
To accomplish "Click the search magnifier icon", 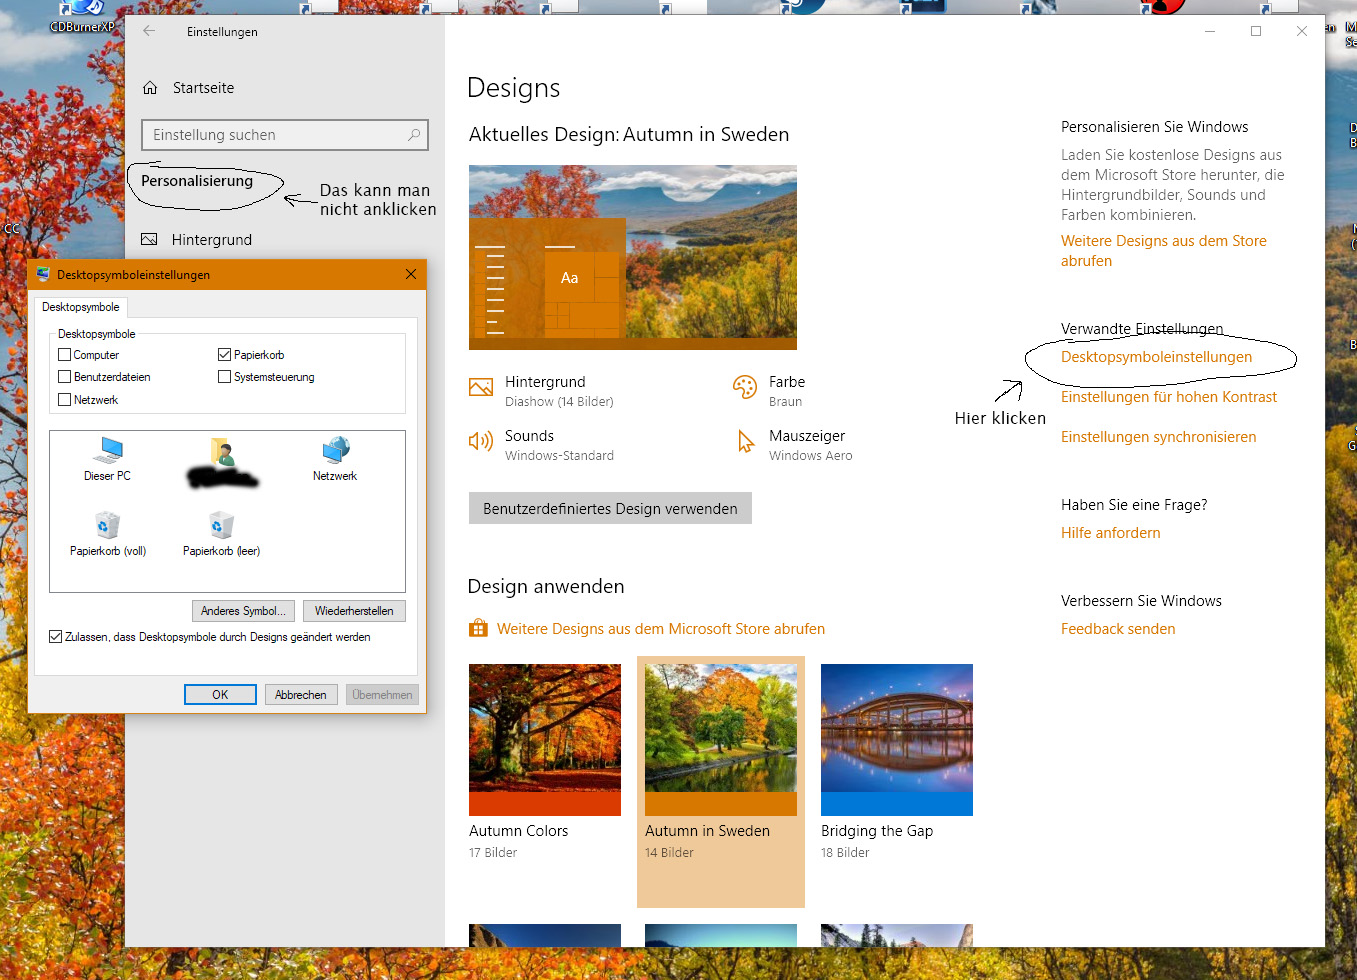I will click(x=414, y=135).
